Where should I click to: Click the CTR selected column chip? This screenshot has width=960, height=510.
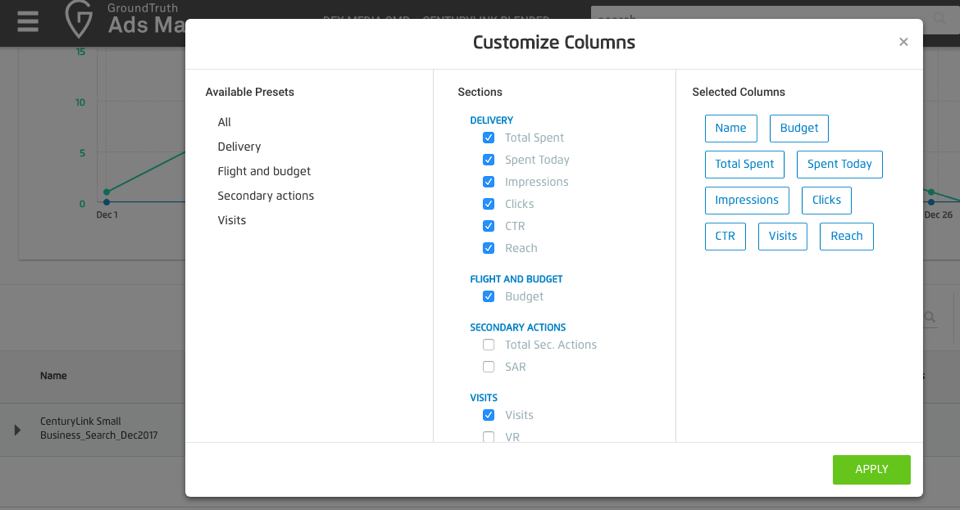(725, 236)
